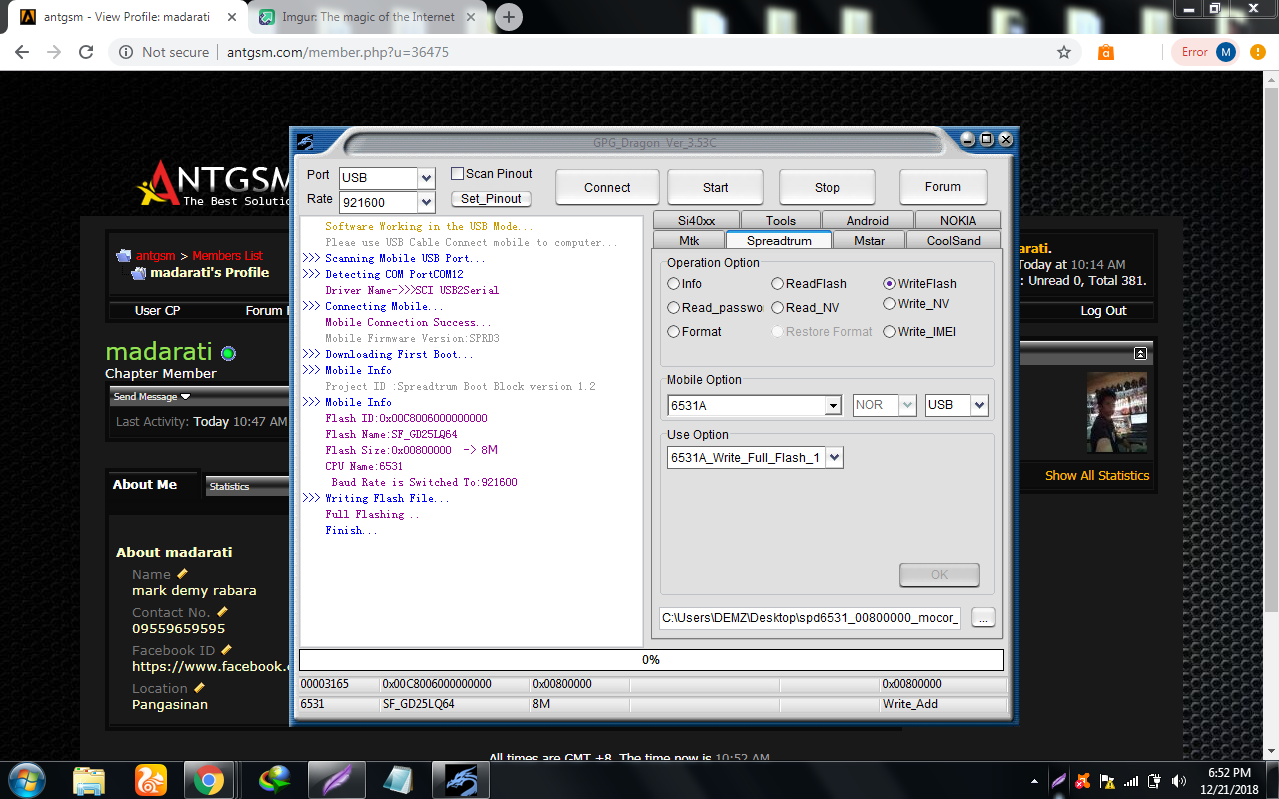
Task: Open Windows Explorer from the taskbar
Action: 89,780
